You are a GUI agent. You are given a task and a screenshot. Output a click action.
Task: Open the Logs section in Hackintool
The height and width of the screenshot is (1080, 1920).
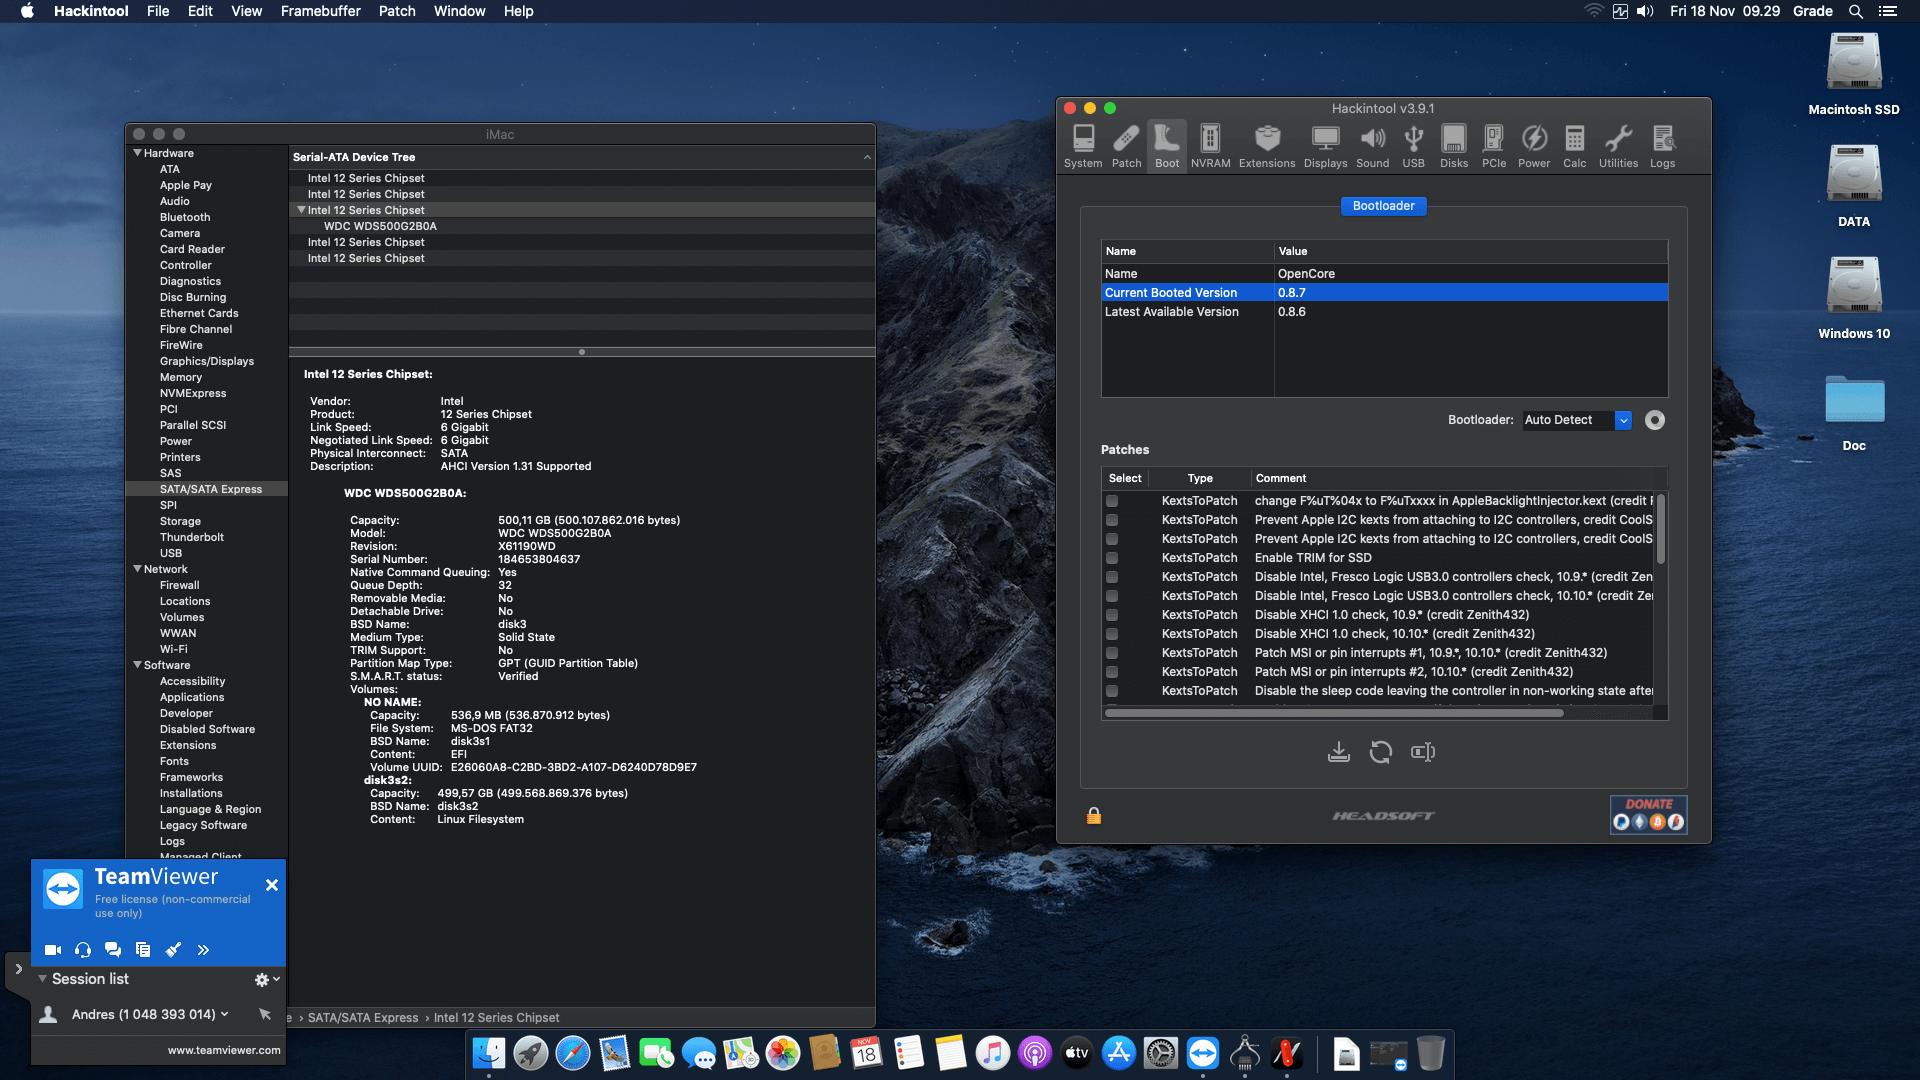coord(1662,146)
